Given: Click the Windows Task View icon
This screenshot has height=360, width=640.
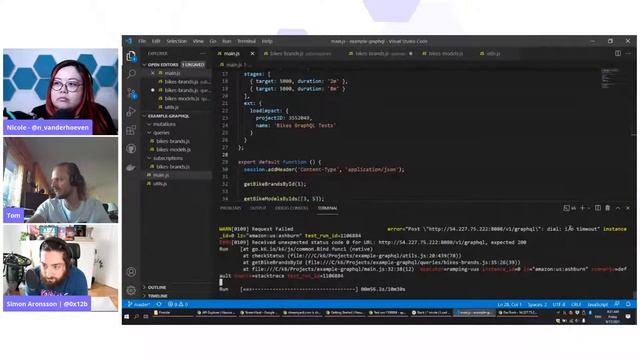Looking at the screenshot, I should pyautogui.click(x=146, y=317).
